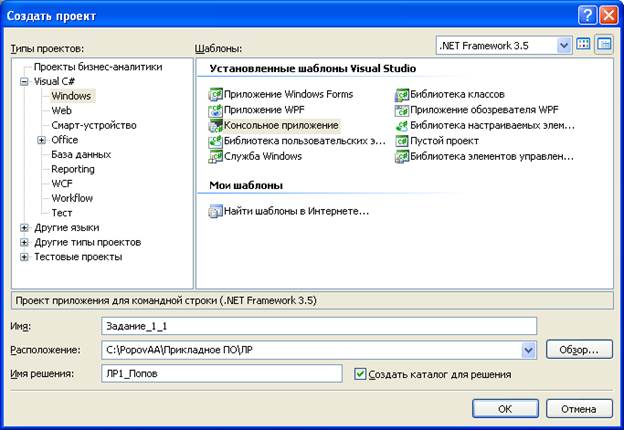
Task: Click the Обзор... browse button
Action: [579, 350]
